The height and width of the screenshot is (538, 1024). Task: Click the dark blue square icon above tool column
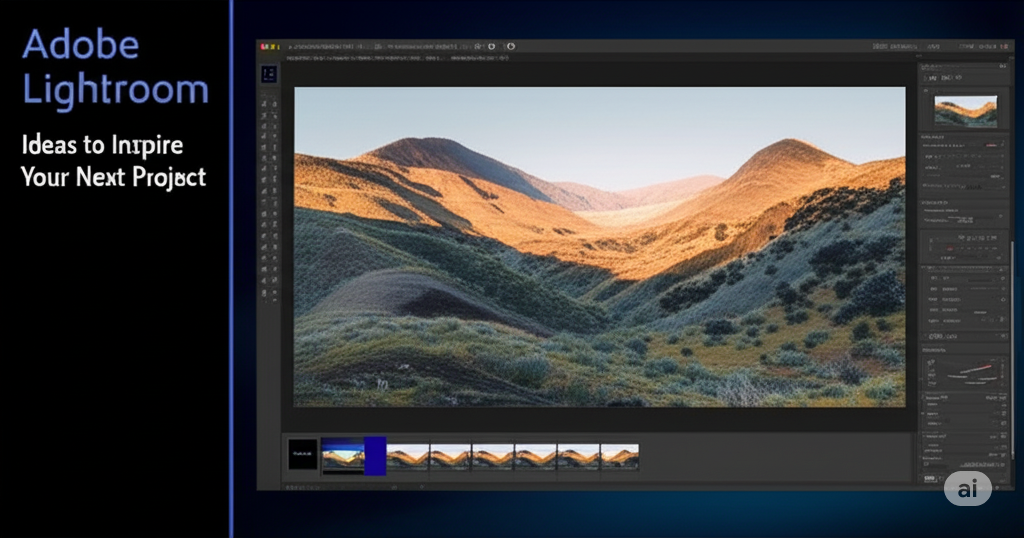[x=269, y=74]
